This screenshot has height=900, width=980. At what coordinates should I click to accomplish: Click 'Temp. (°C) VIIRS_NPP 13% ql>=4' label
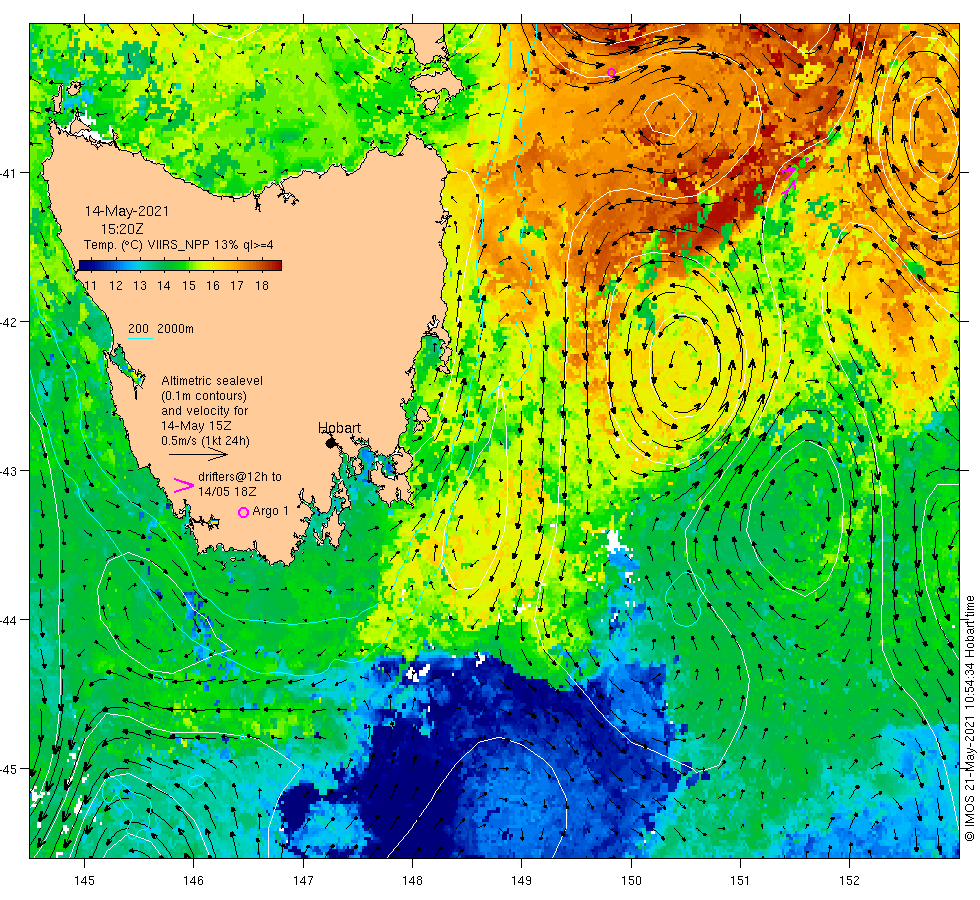coord(179,245)
